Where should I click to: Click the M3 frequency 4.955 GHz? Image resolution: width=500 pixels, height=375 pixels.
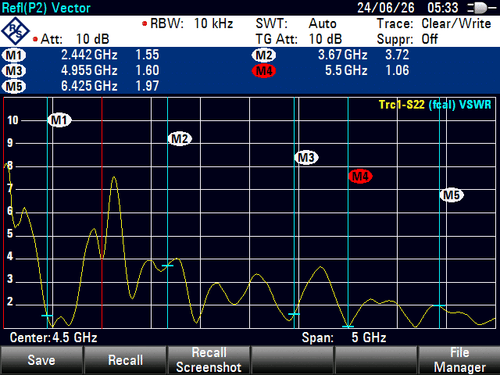pyautogui.click(x=89, y=71)
